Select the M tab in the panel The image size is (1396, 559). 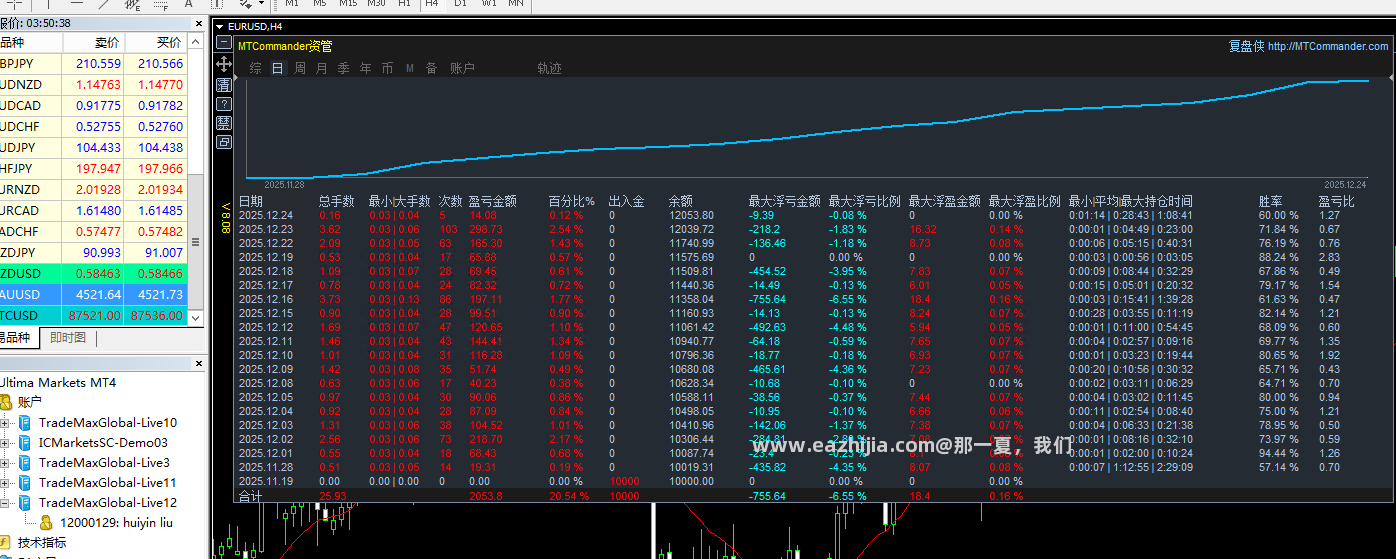pos(410,68)
